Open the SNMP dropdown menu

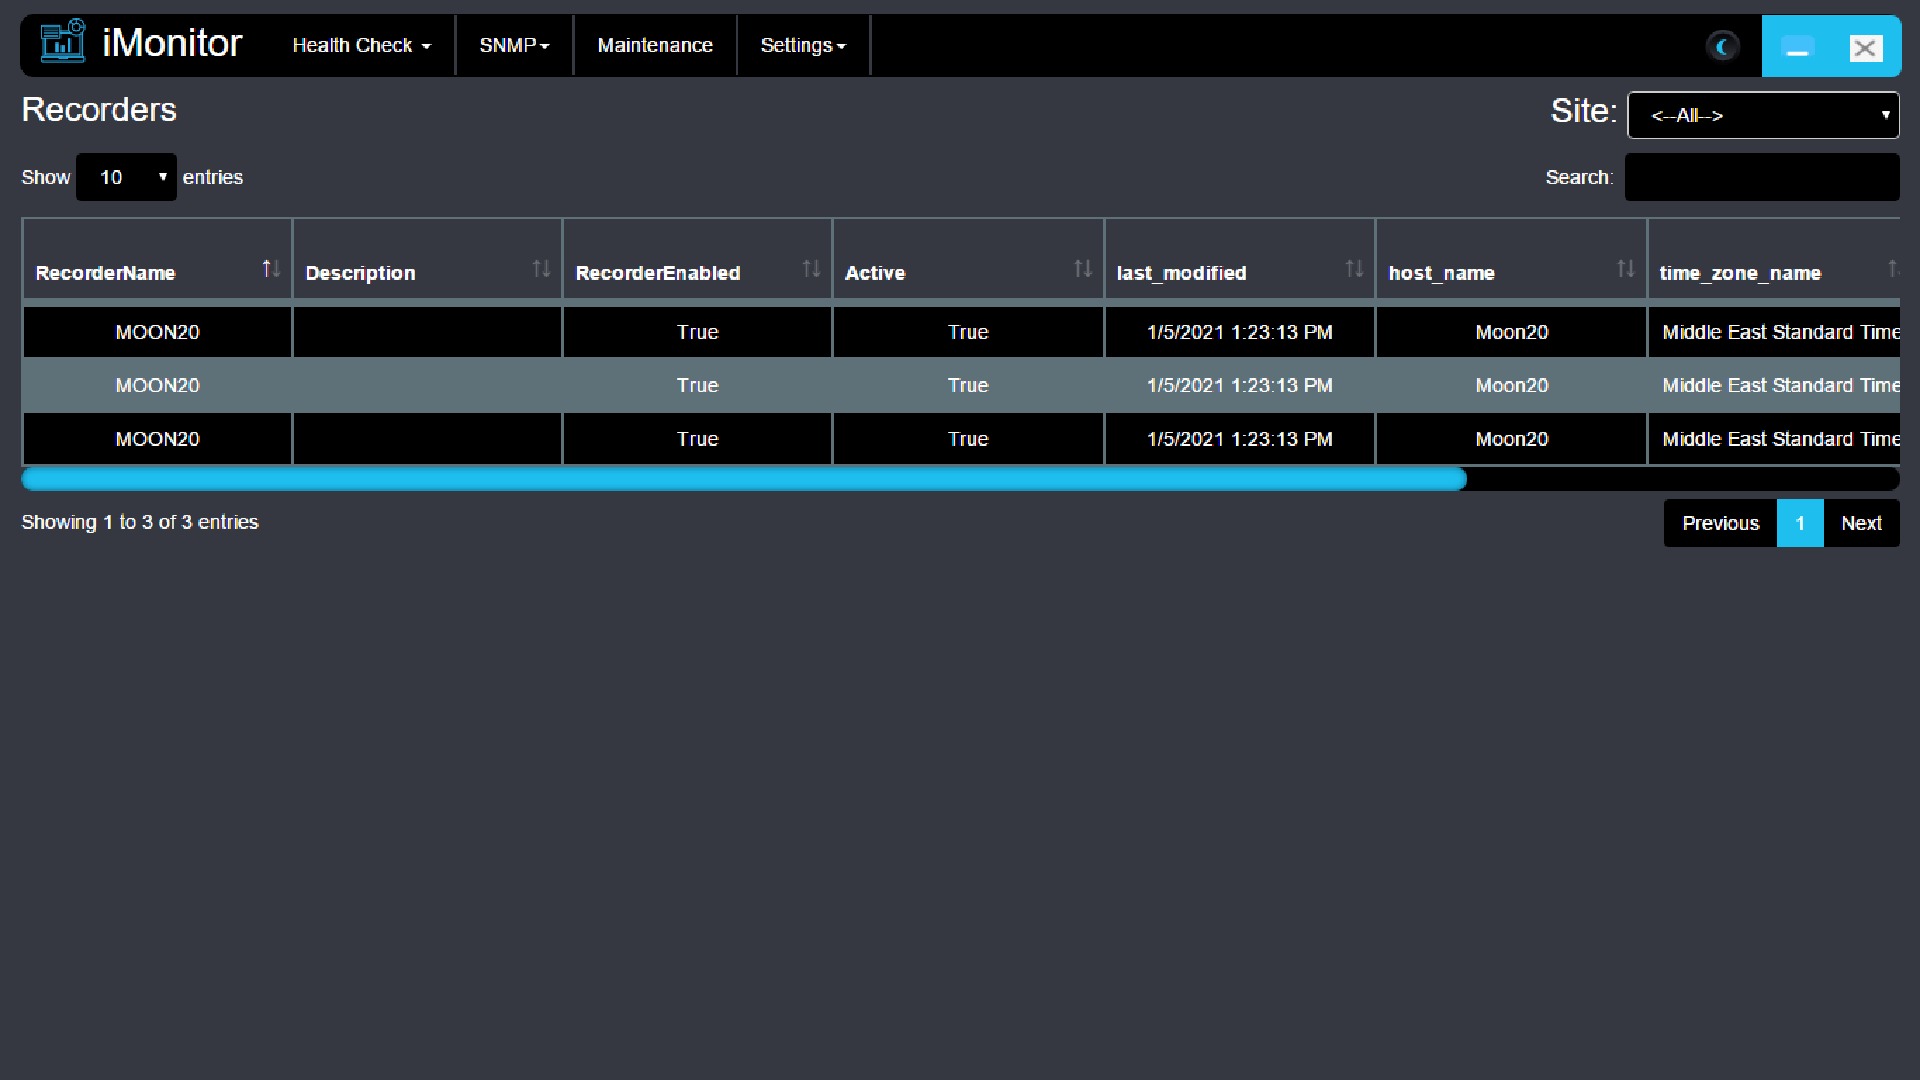pyautogui.click(x=514, y=45)
